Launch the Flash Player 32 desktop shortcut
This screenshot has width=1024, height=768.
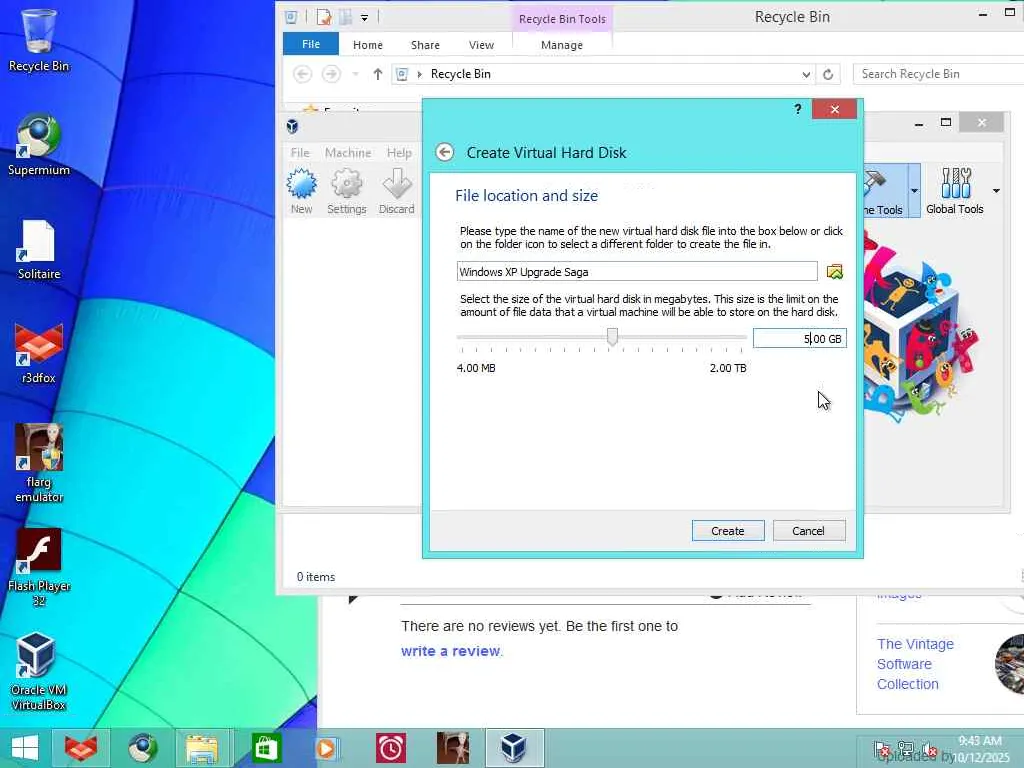[39, 568]
